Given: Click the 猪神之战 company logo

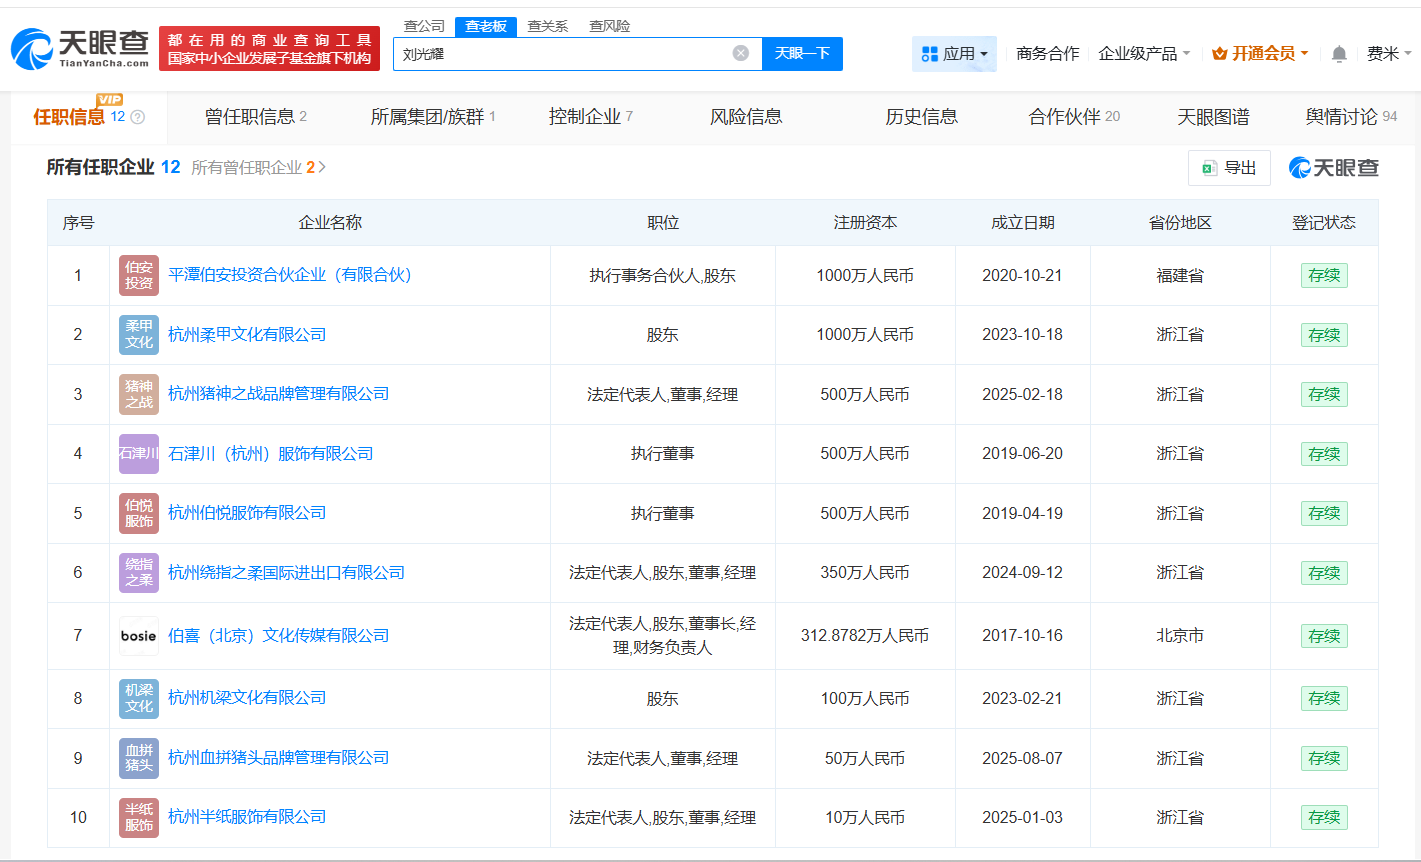Looking at the screenshot, I should (x=138, y=394).
